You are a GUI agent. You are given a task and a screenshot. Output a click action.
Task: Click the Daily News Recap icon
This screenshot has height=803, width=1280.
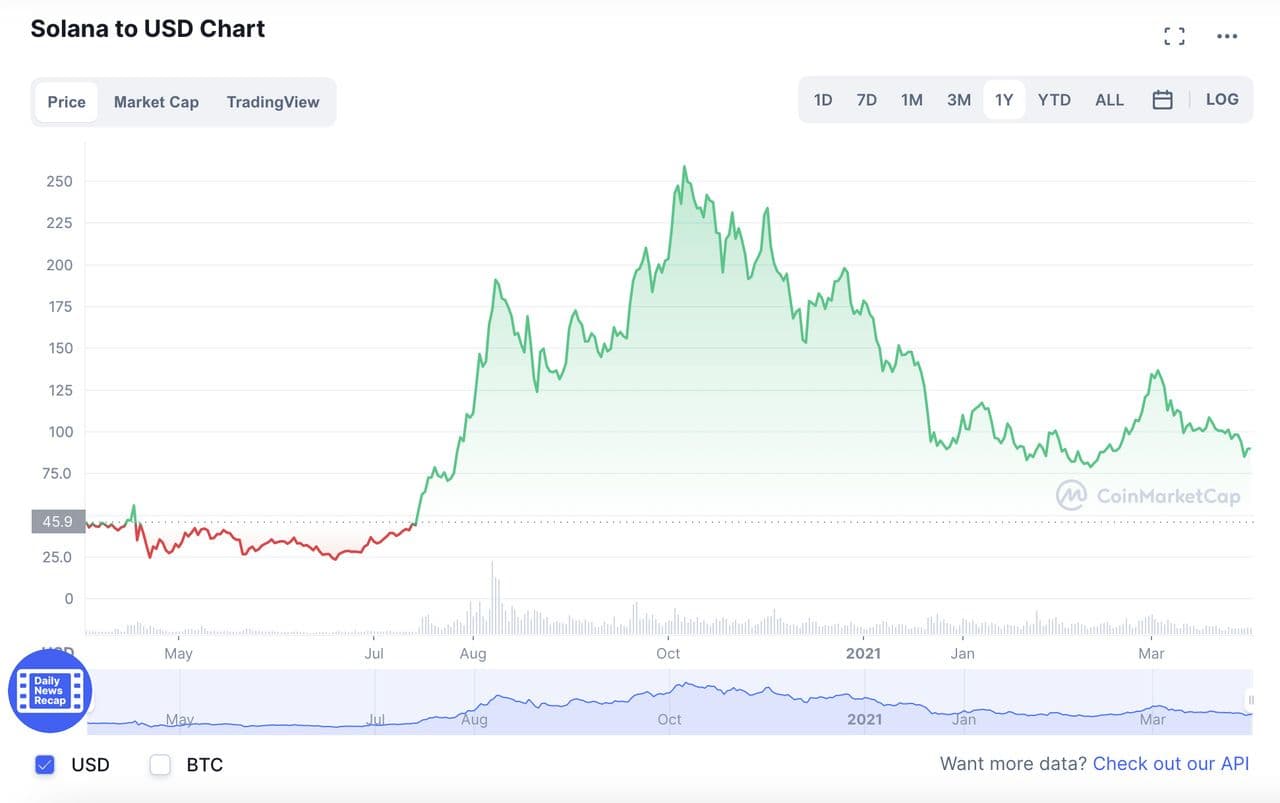50,691
